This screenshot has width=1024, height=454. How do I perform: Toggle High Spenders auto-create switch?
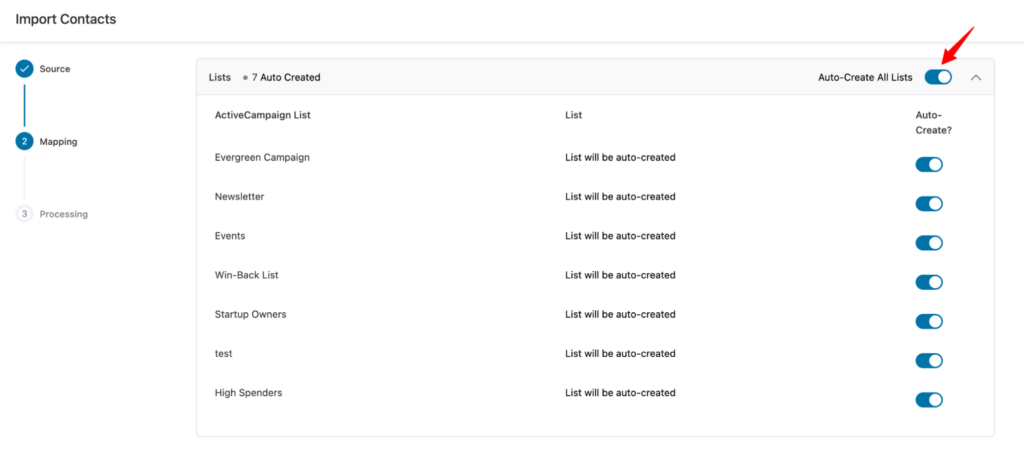click(929, 400)
